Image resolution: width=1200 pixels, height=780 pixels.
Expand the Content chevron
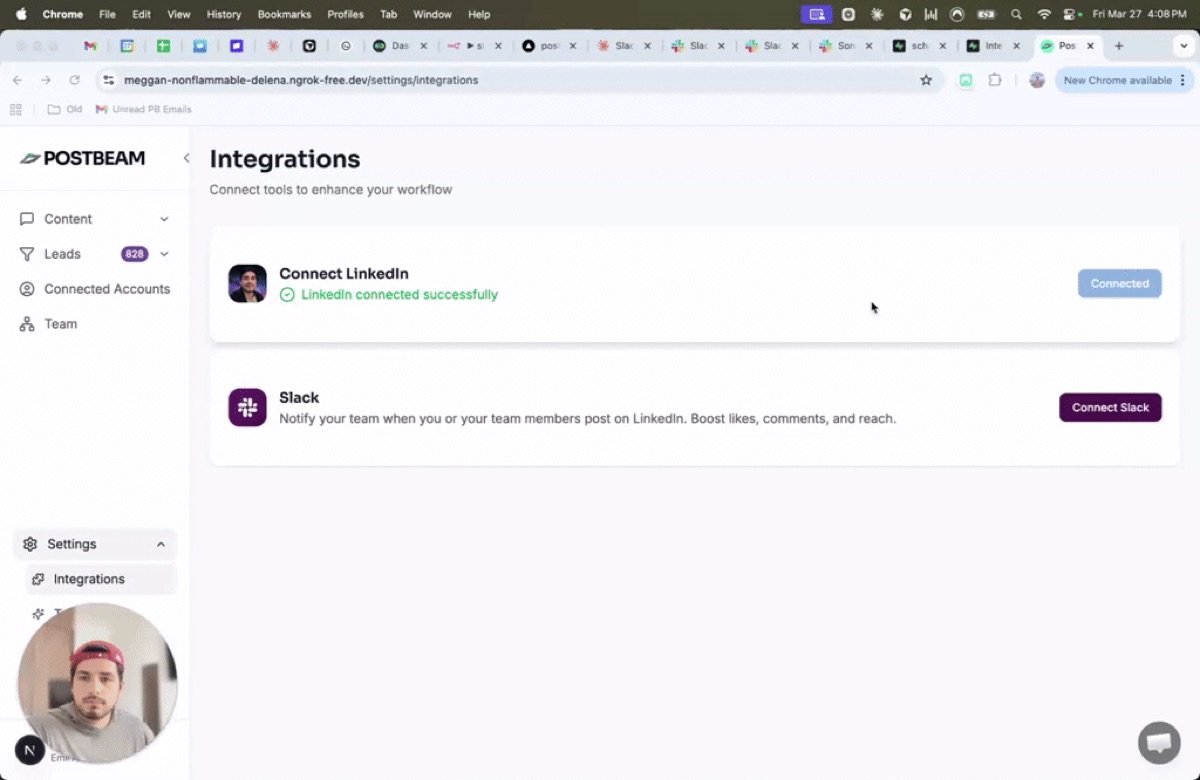164,219
